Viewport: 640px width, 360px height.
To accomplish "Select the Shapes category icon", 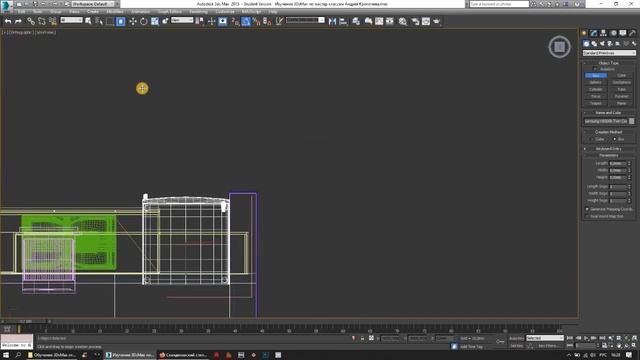I will (x=594, y=44).
